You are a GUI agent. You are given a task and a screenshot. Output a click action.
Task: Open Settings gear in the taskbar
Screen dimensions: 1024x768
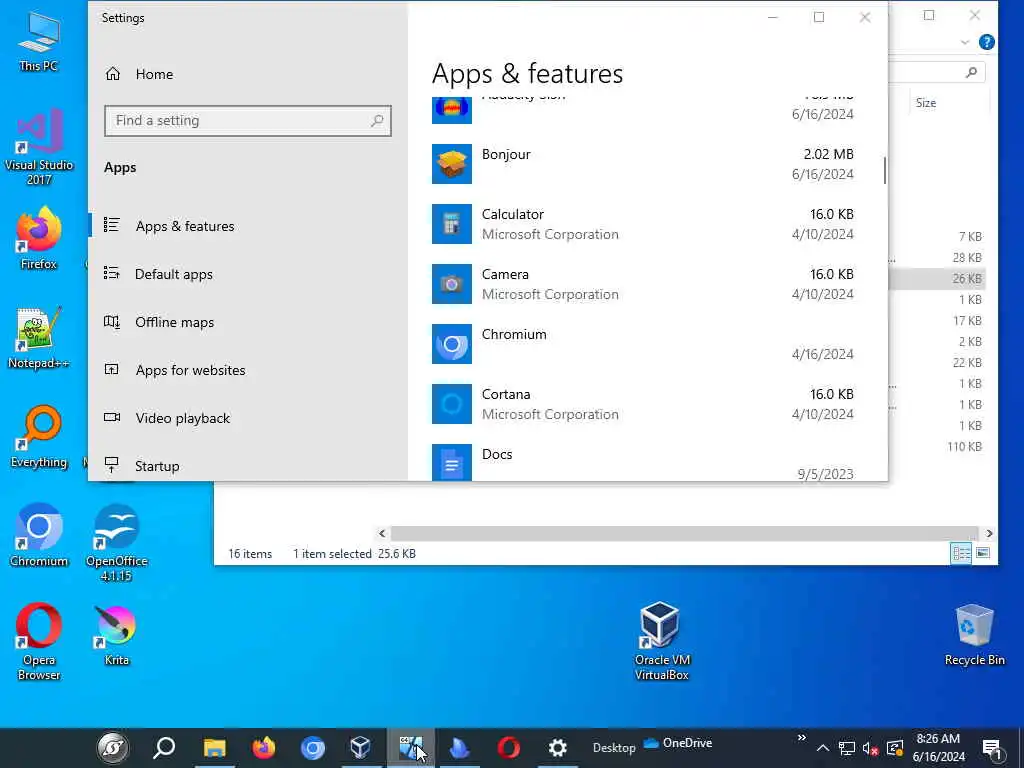click(x=557, y=748)
